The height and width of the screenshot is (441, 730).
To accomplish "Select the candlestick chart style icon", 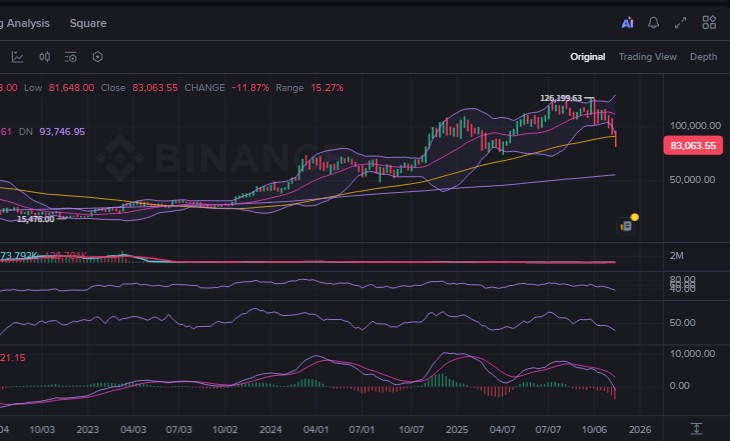I will (x=45, y=57).
